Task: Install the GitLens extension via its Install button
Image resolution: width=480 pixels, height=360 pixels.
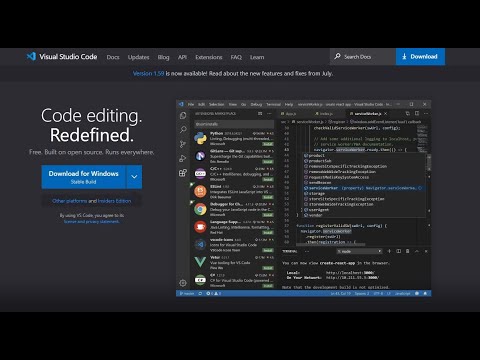Action: pos(268,162)
